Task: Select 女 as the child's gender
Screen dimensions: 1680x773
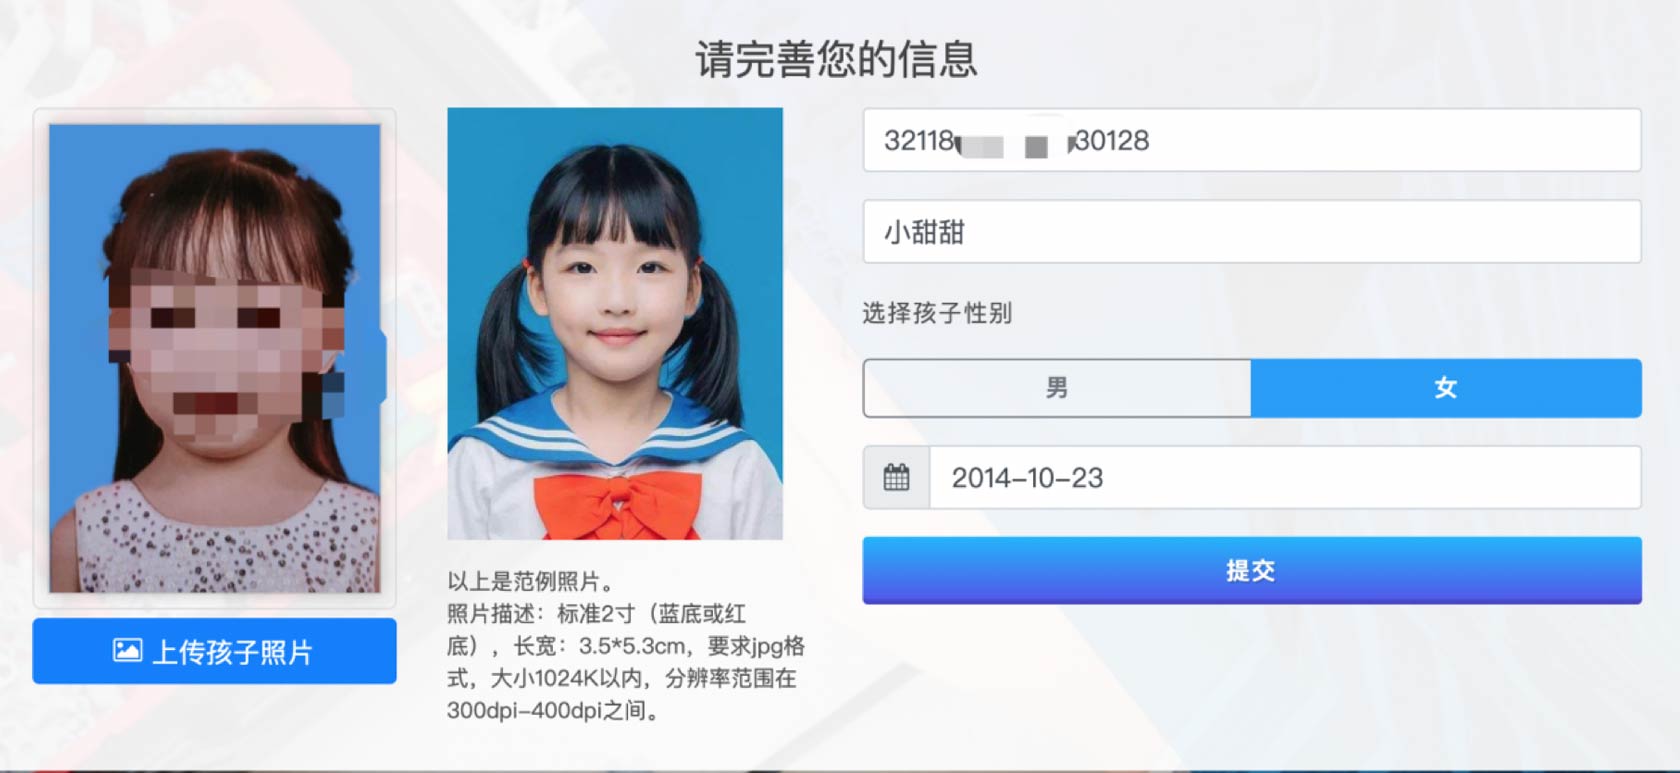Action: pyautogui.click(x=1446, y=388)
